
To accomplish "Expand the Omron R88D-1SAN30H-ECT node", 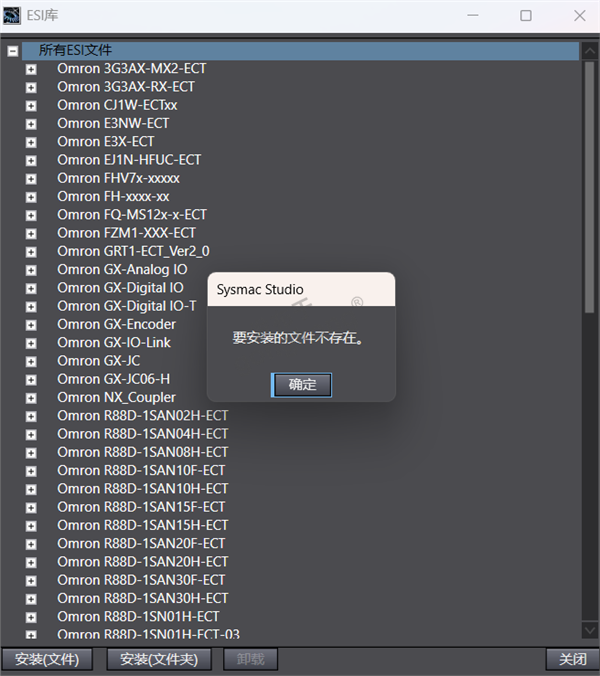I will (31, 599).
